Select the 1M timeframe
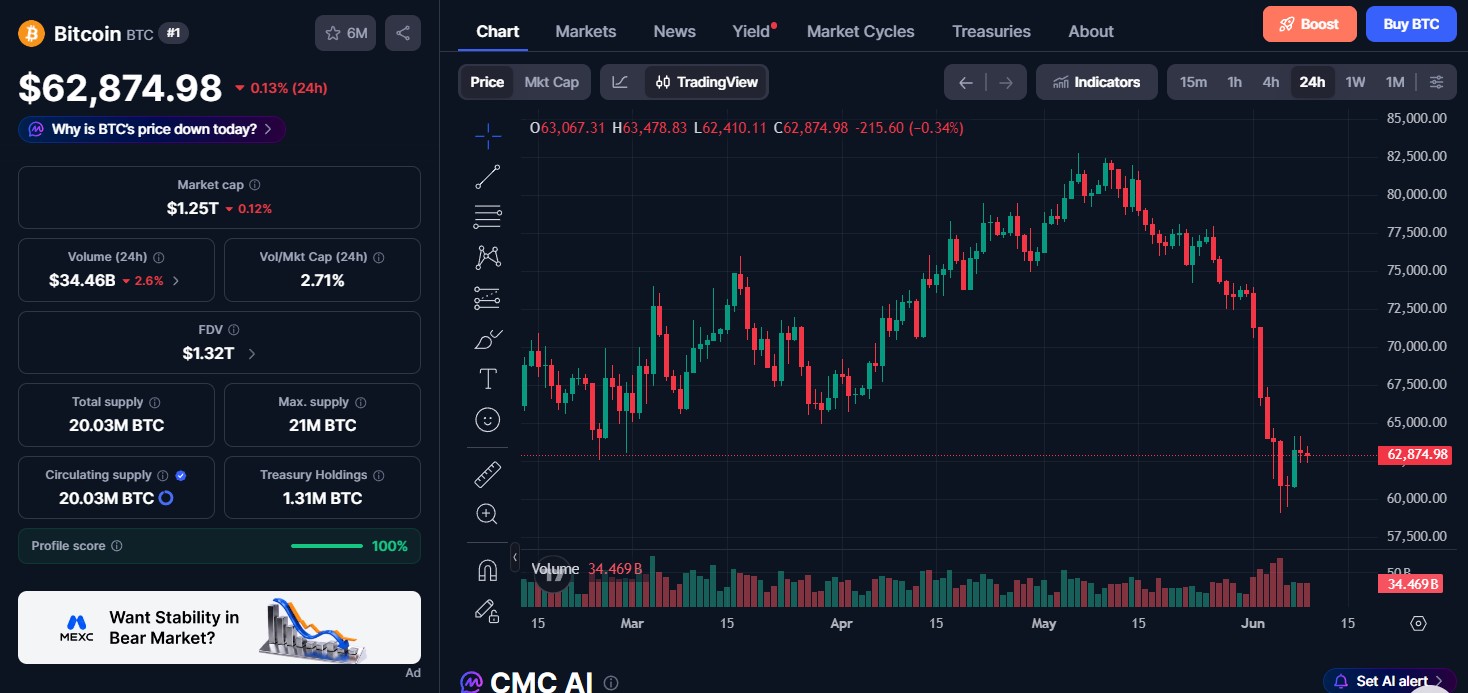1468x693 pixels. tap(1395, 82)
